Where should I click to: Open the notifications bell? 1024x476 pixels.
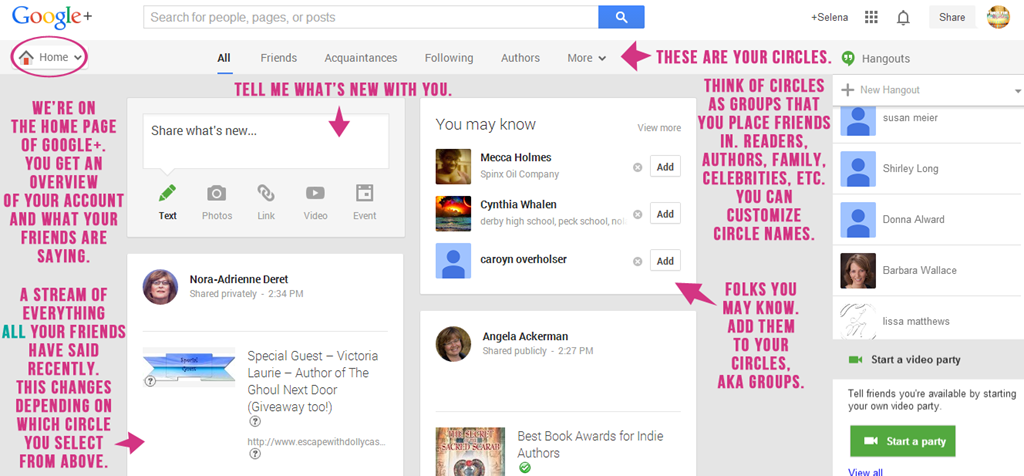[x=903, y=17]
